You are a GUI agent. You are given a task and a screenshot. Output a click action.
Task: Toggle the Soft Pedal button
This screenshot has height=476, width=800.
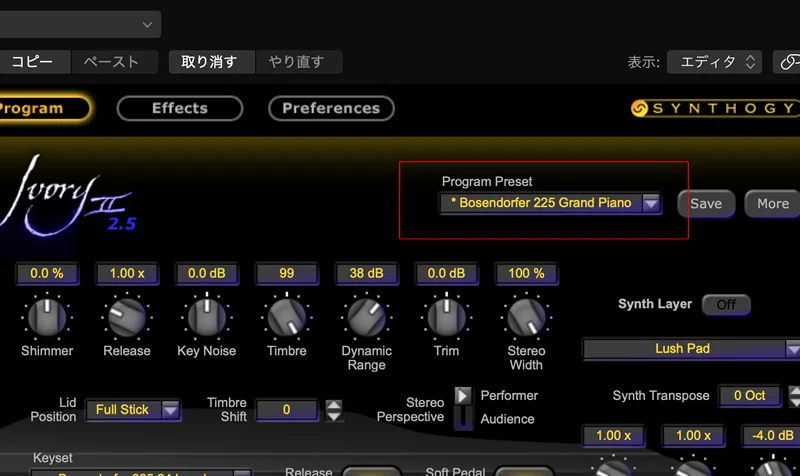pyautogui.click(x=524, y=471)
